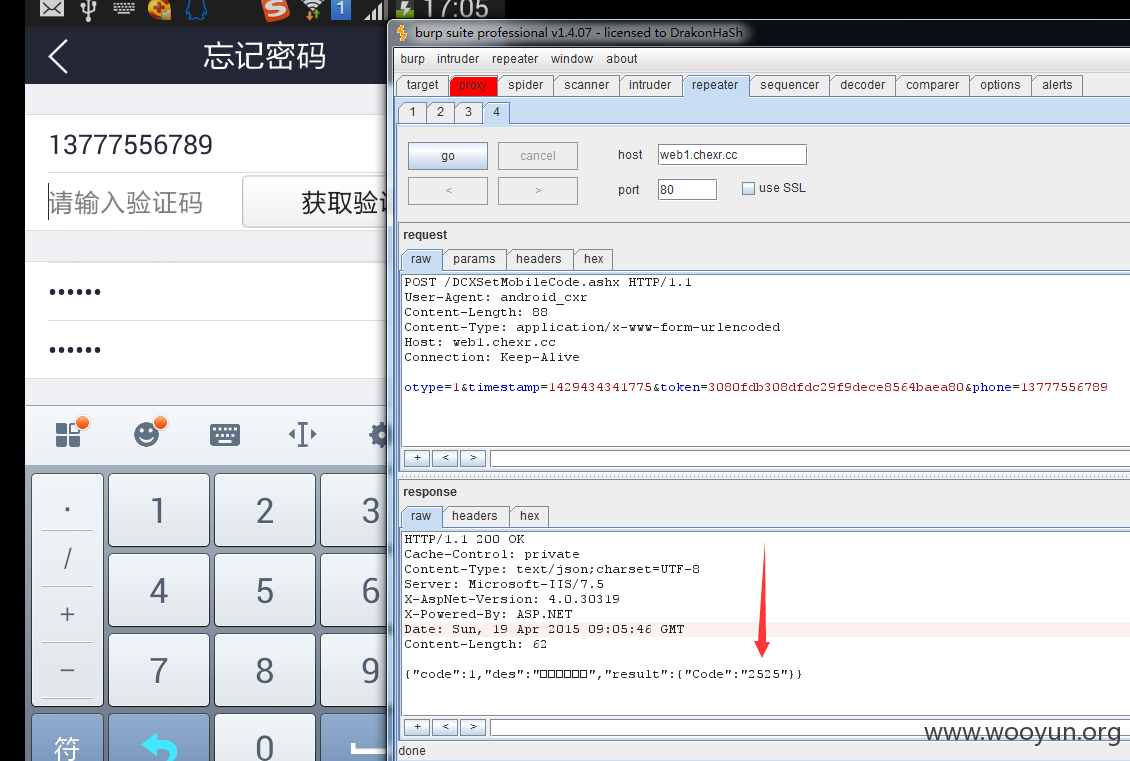Click the request search previous < button
Viewport: 1130px width, 761px height.
pyautogui.click(x=445, y=458)
